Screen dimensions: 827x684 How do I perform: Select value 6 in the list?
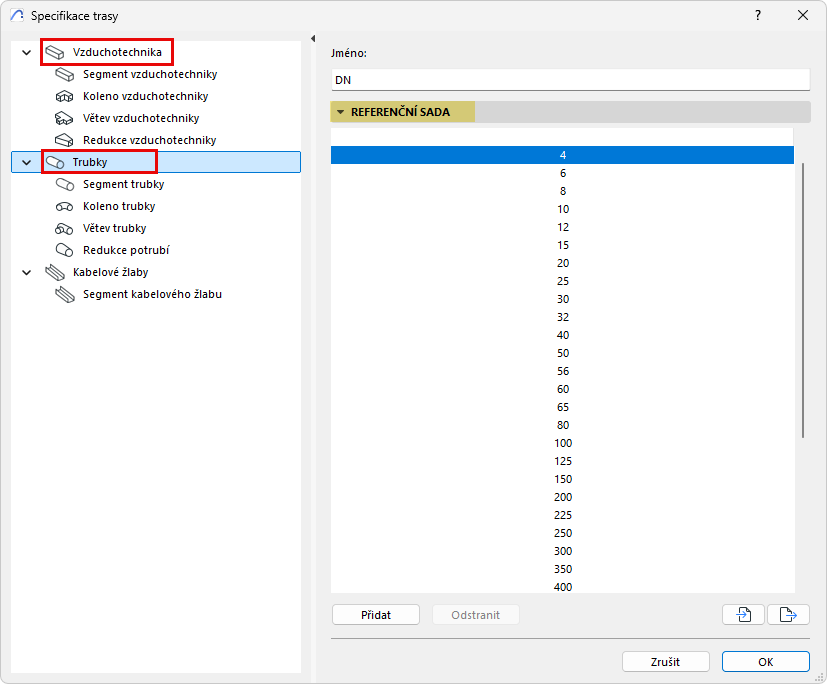(x=562, y=173)
